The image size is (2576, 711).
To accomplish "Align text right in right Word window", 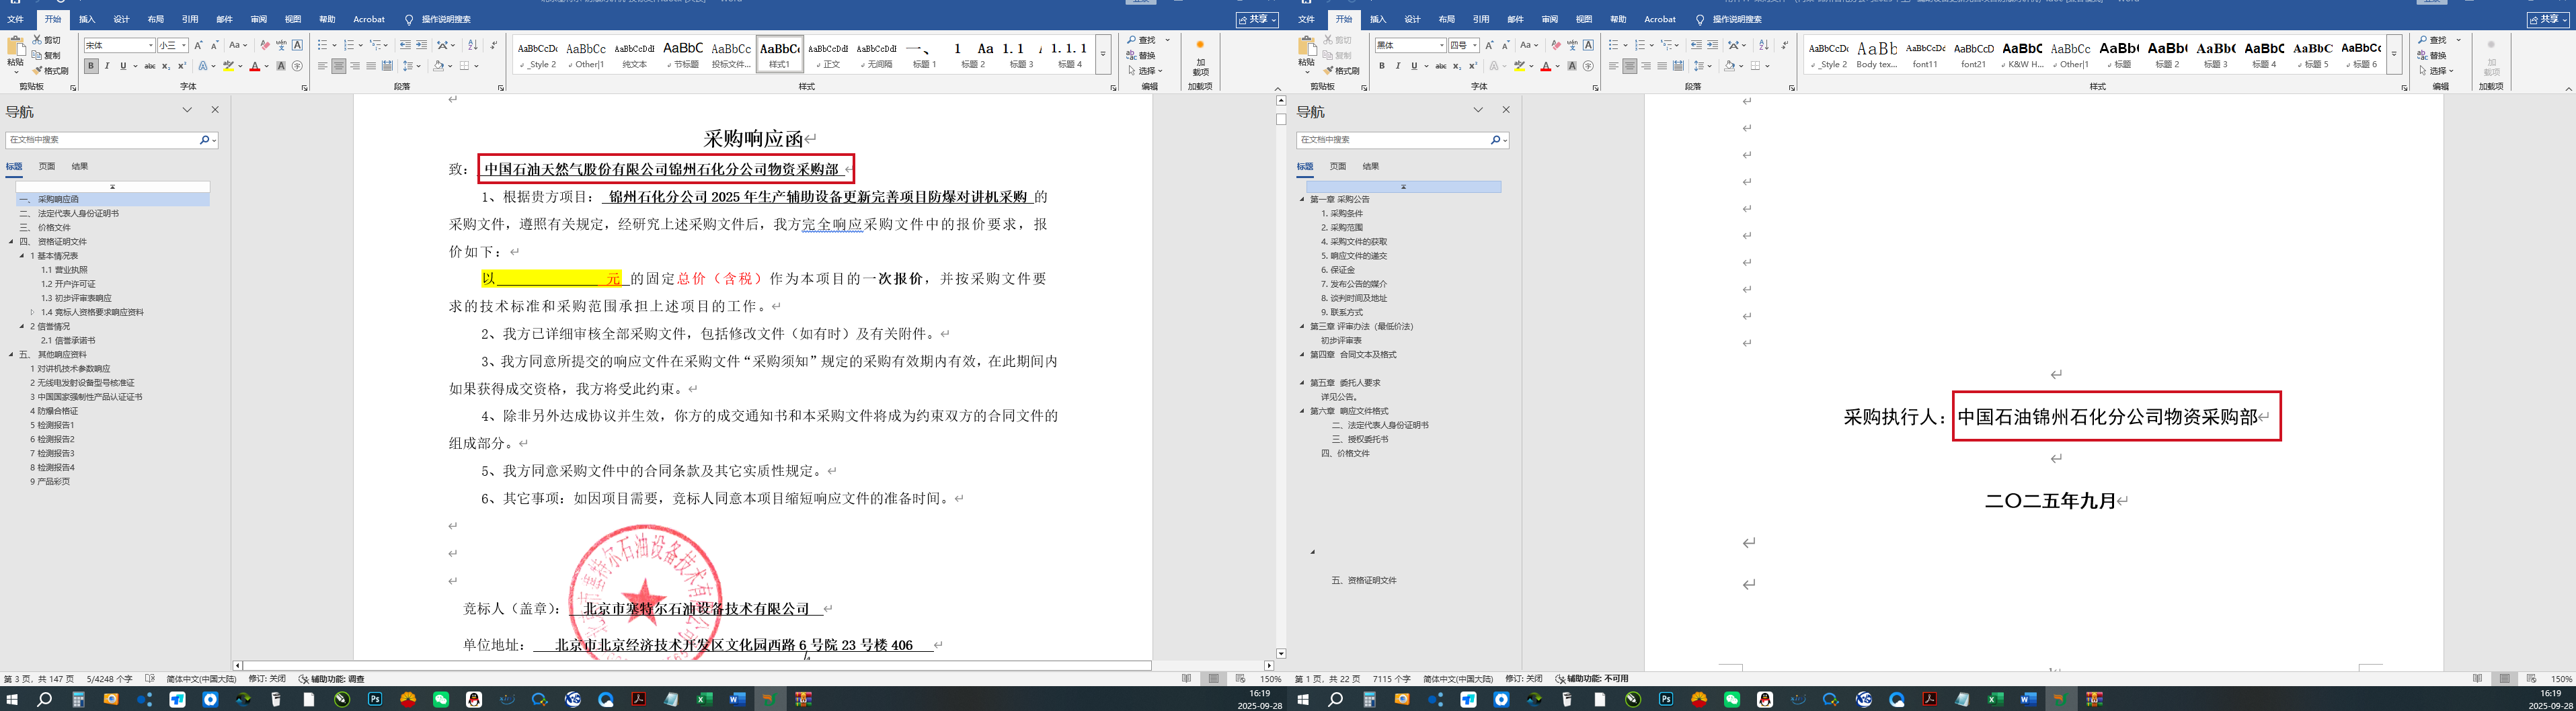I will pyautogui.click(x=1646, y=66).
